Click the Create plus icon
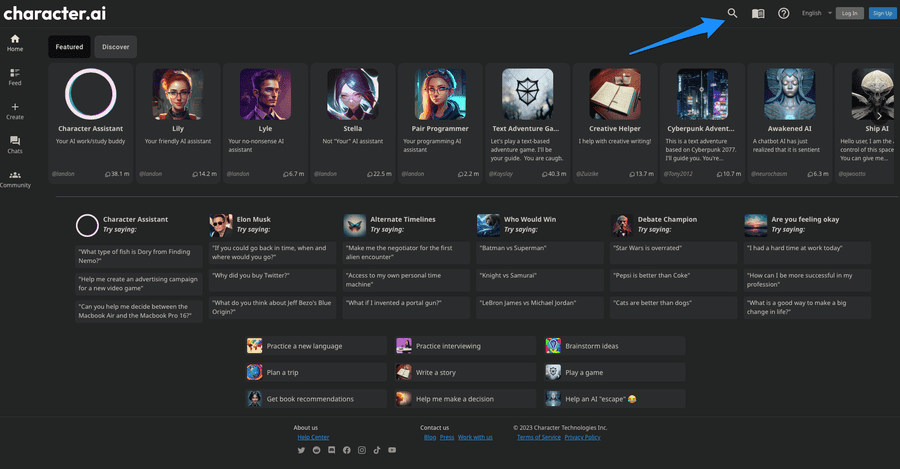The image size is (900, 469). click(x=15, y=111)
